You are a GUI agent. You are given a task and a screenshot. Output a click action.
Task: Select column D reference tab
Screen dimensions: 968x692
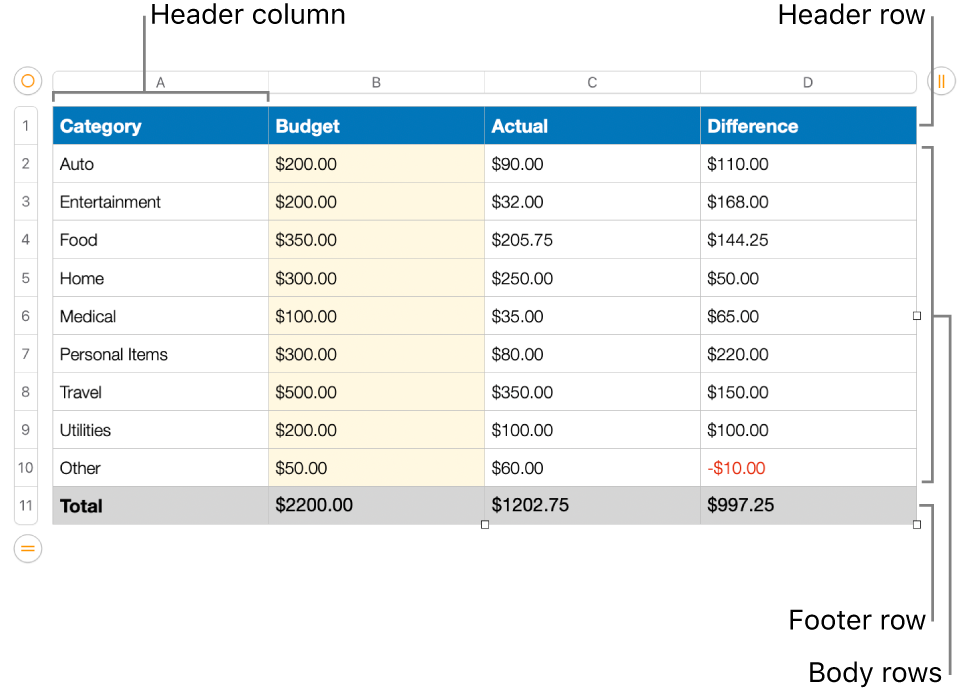[808, 82]
